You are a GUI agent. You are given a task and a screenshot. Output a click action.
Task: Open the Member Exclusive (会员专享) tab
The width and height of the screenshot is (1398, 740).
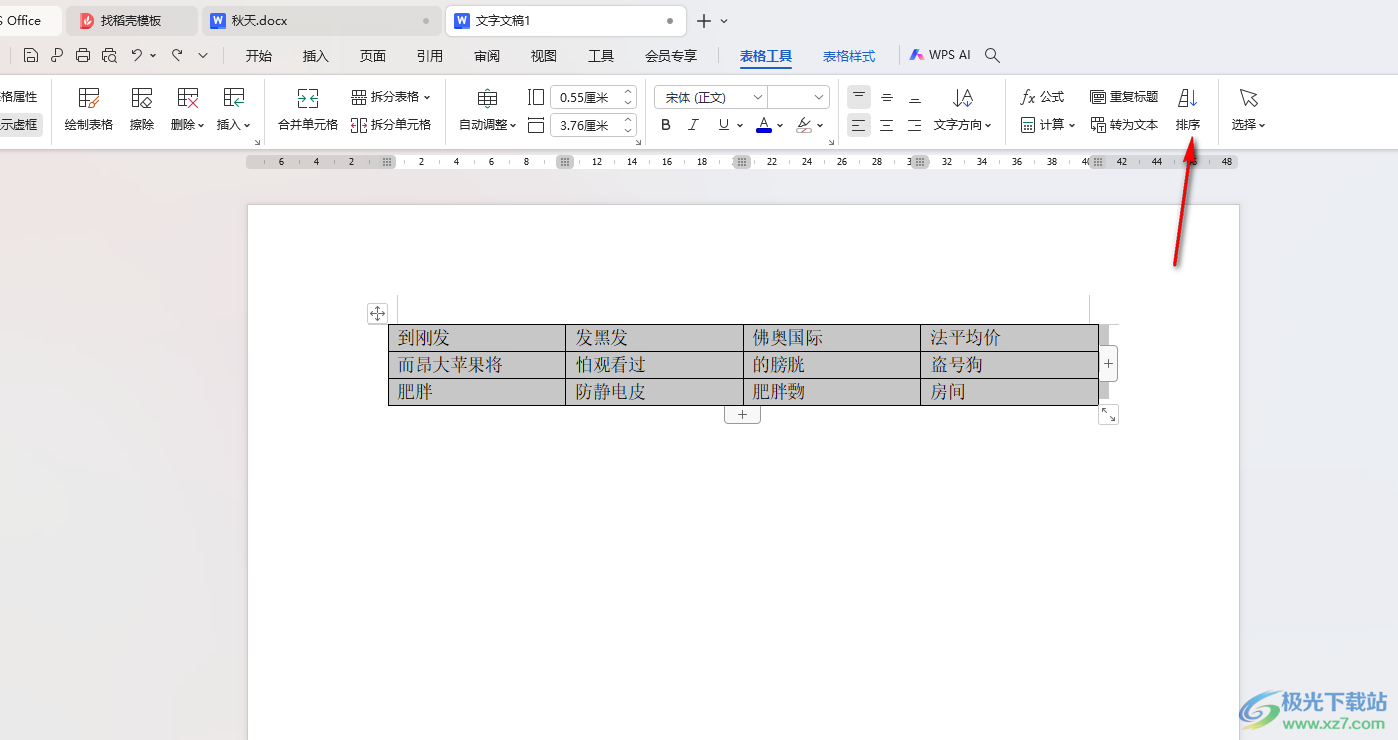[671, 56]
